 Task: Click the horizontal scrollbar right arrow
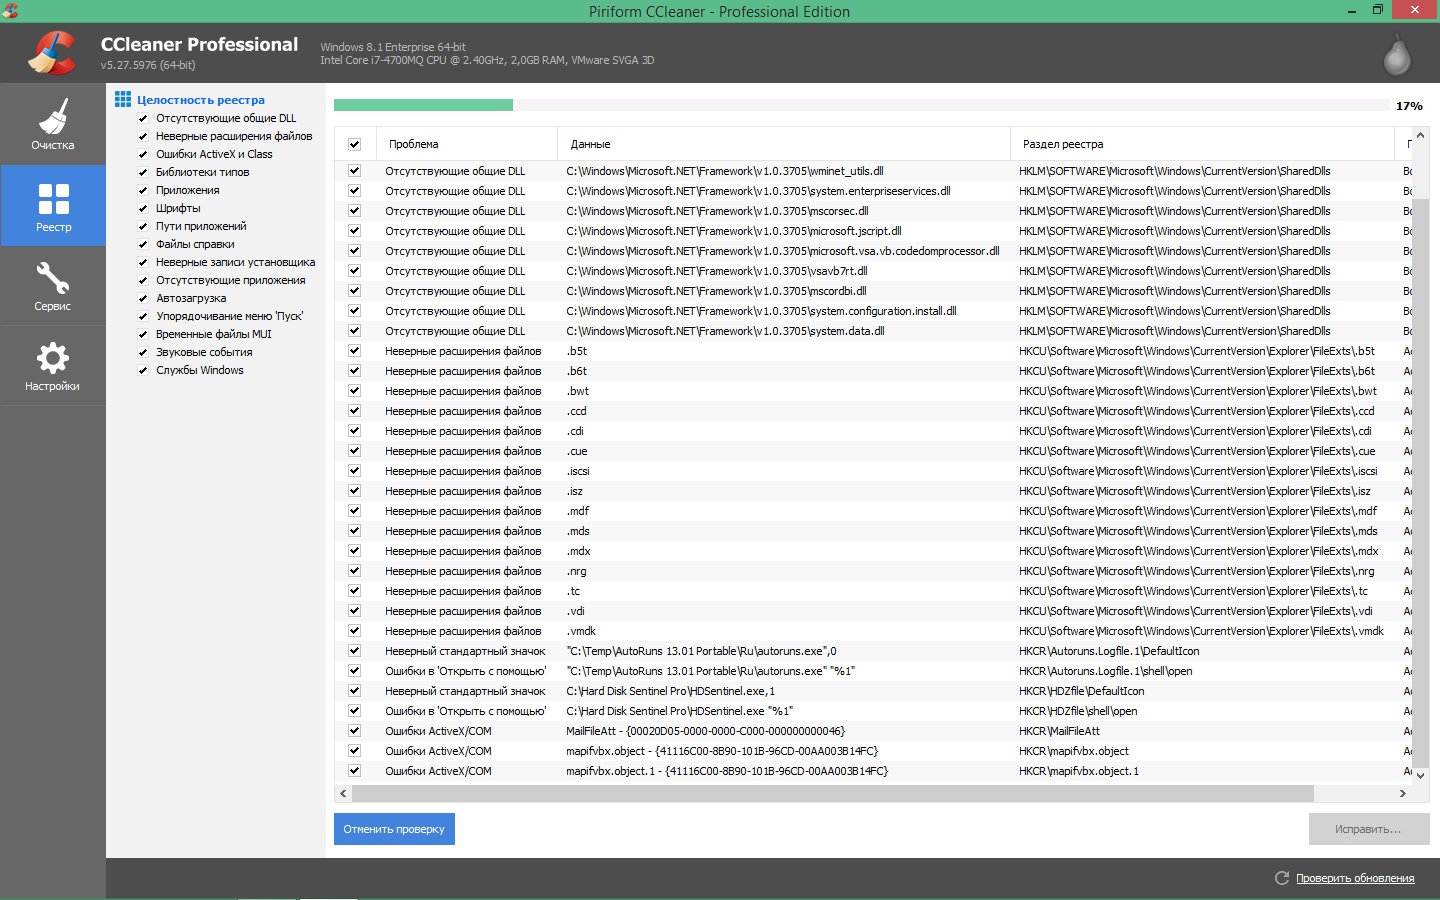point(1403,793)
